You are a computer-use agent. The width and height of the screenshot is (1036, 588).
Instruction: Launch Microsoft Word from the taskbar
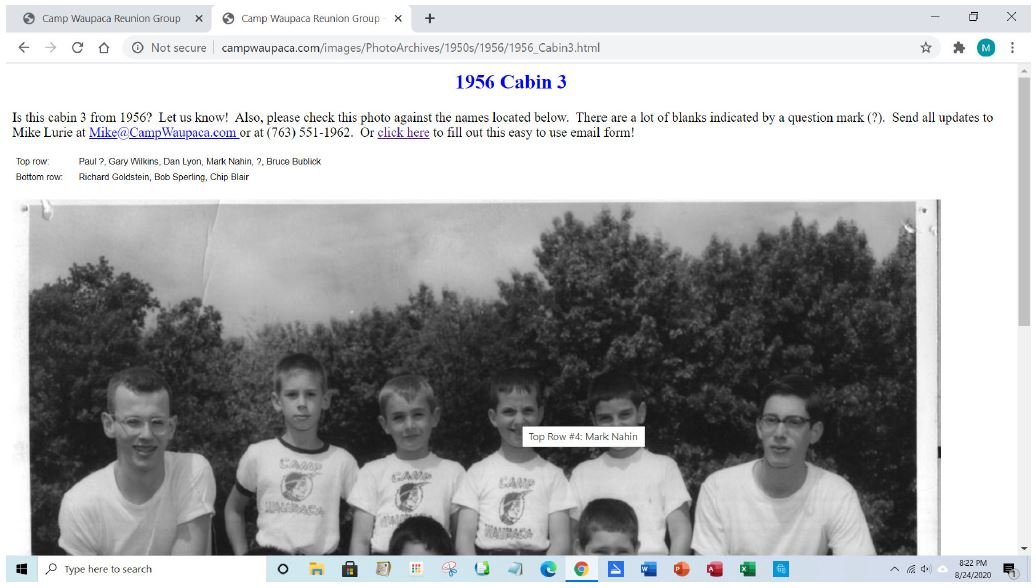648,569
